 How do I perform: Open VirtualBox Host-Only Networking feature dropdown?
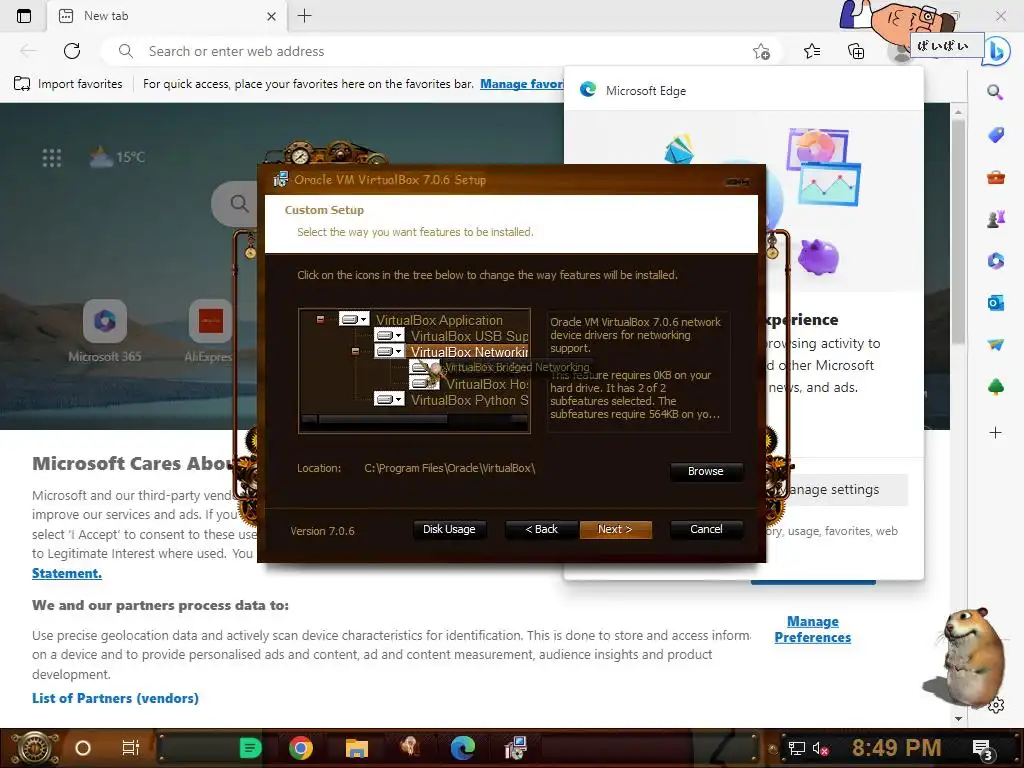coord(424,383)
